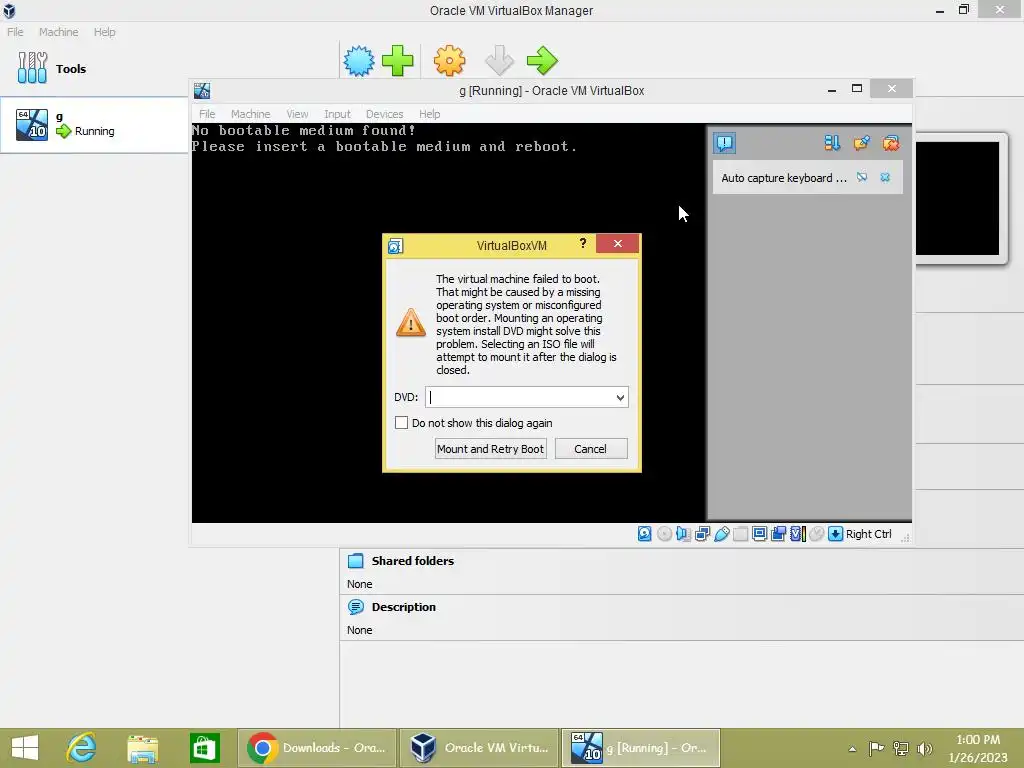The width and height of the screenshot is (1024, 768).
Task: Click the do-not-show-again icon on Auto capture message
Action: [x=862, y=177]
